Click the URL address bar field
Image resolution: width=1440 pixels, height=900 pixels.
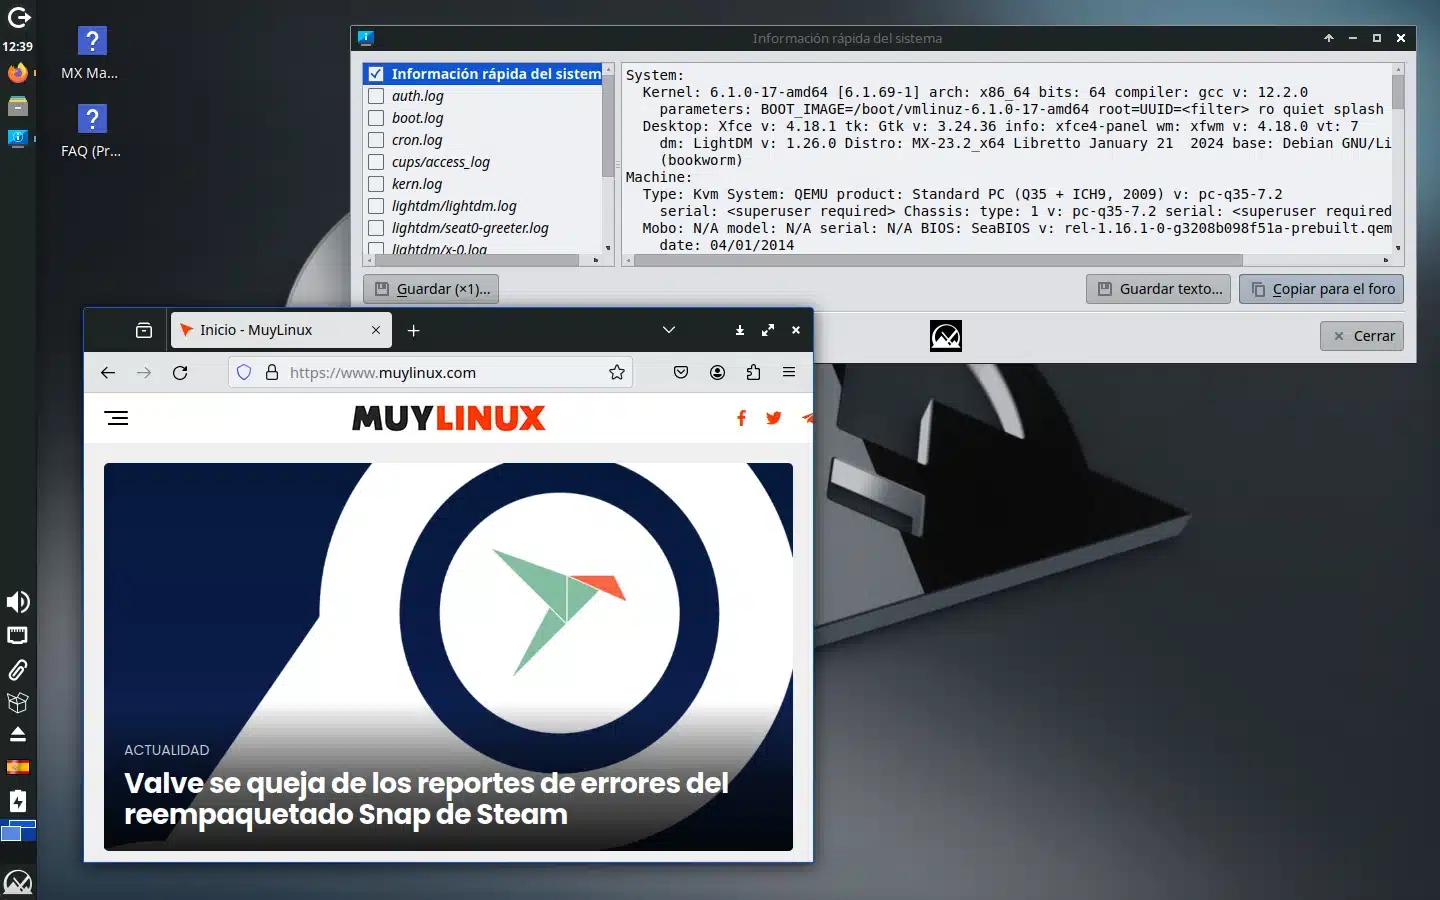pyautogui.click(x=430, y=372)
